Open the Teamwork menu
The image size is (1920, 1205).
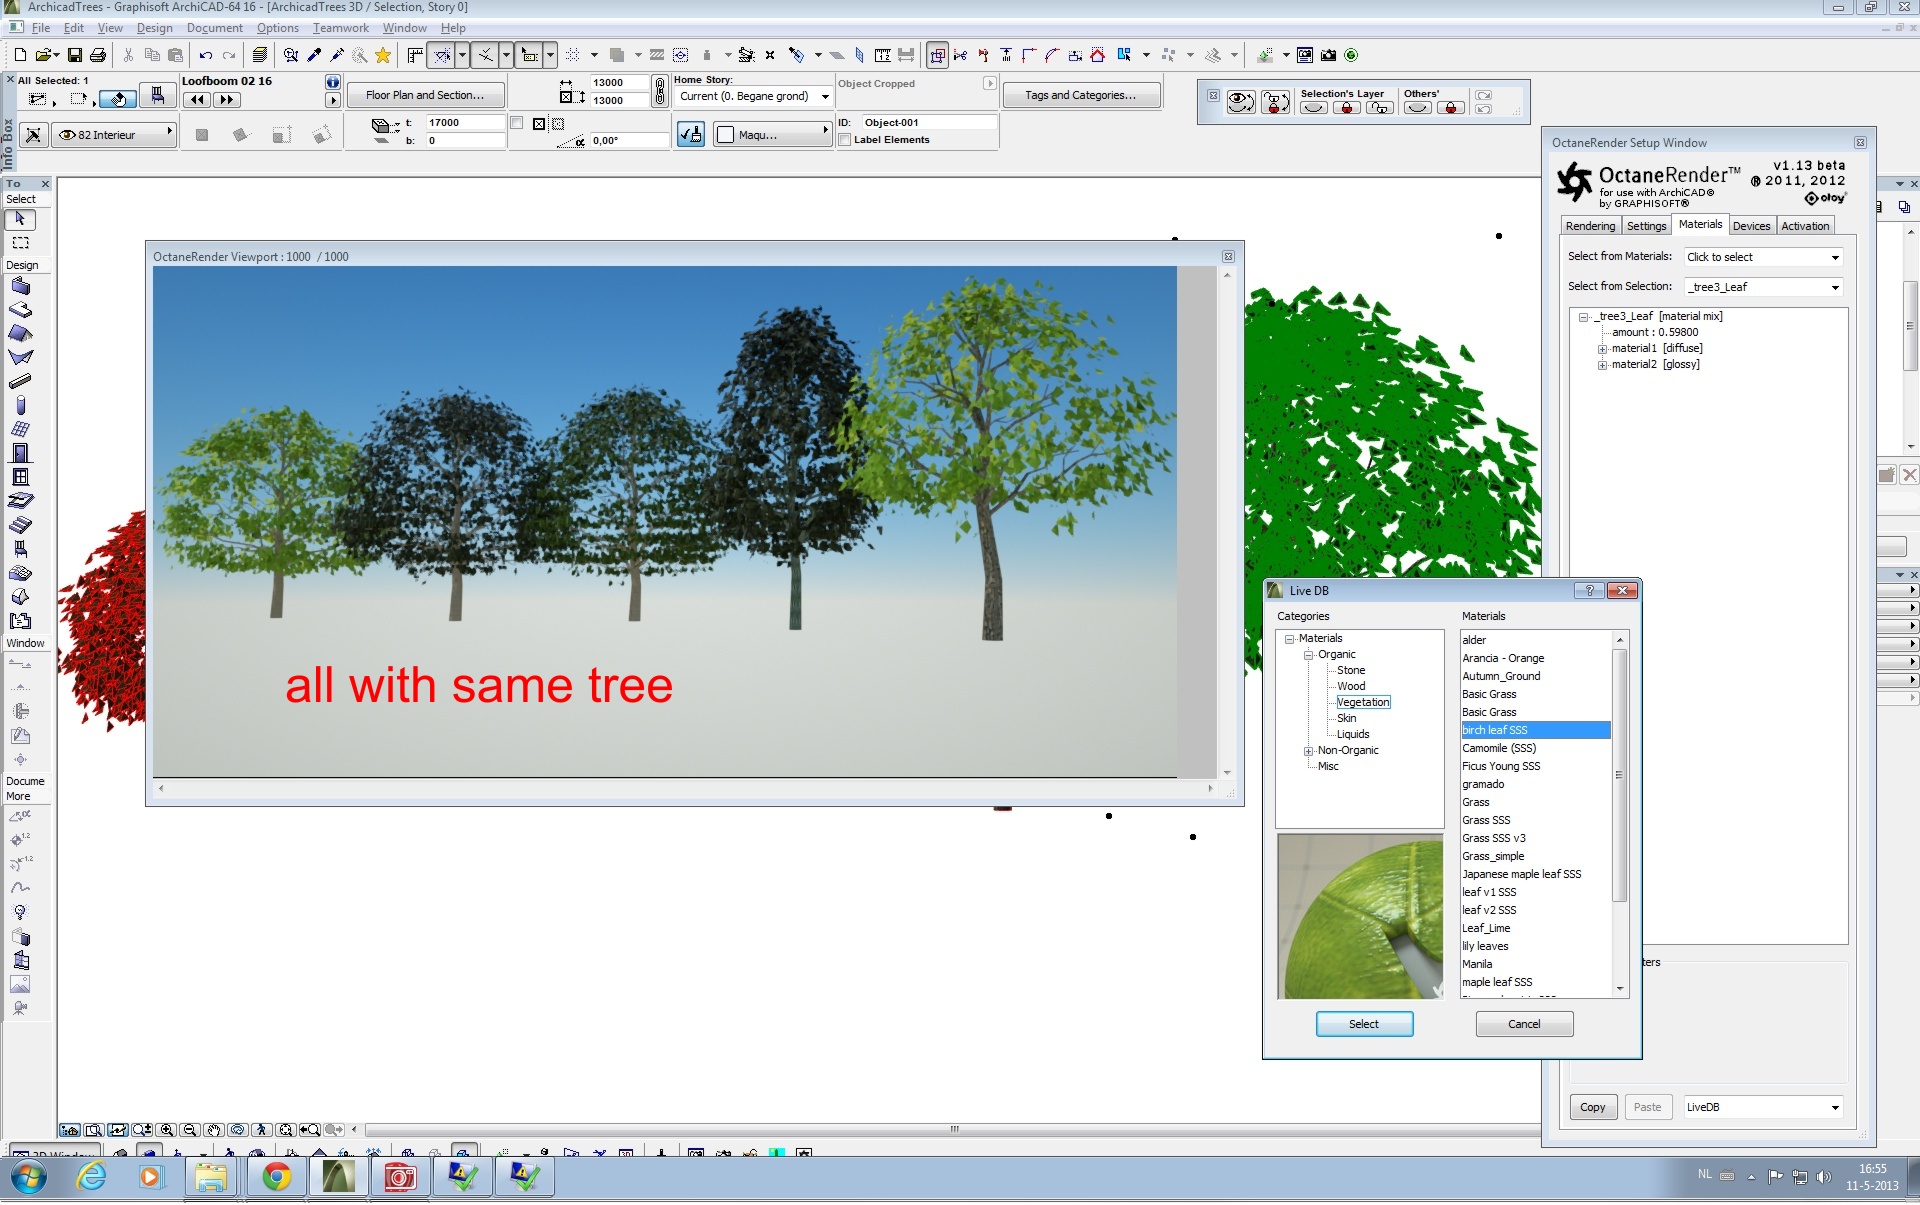tap(340, 28)
